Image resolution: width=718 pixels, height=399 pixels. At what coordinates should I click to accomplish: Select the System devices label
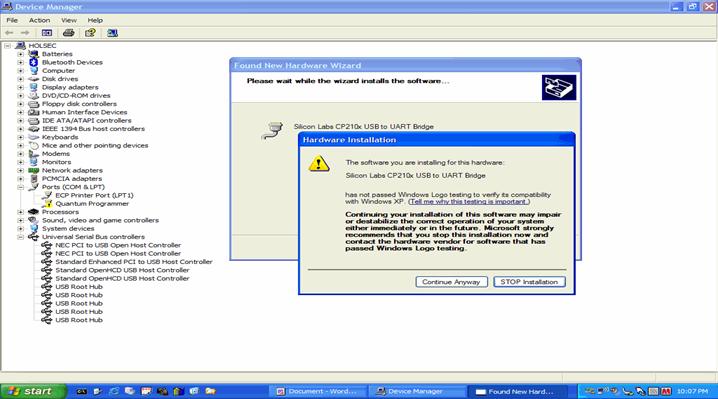point(68,229)
